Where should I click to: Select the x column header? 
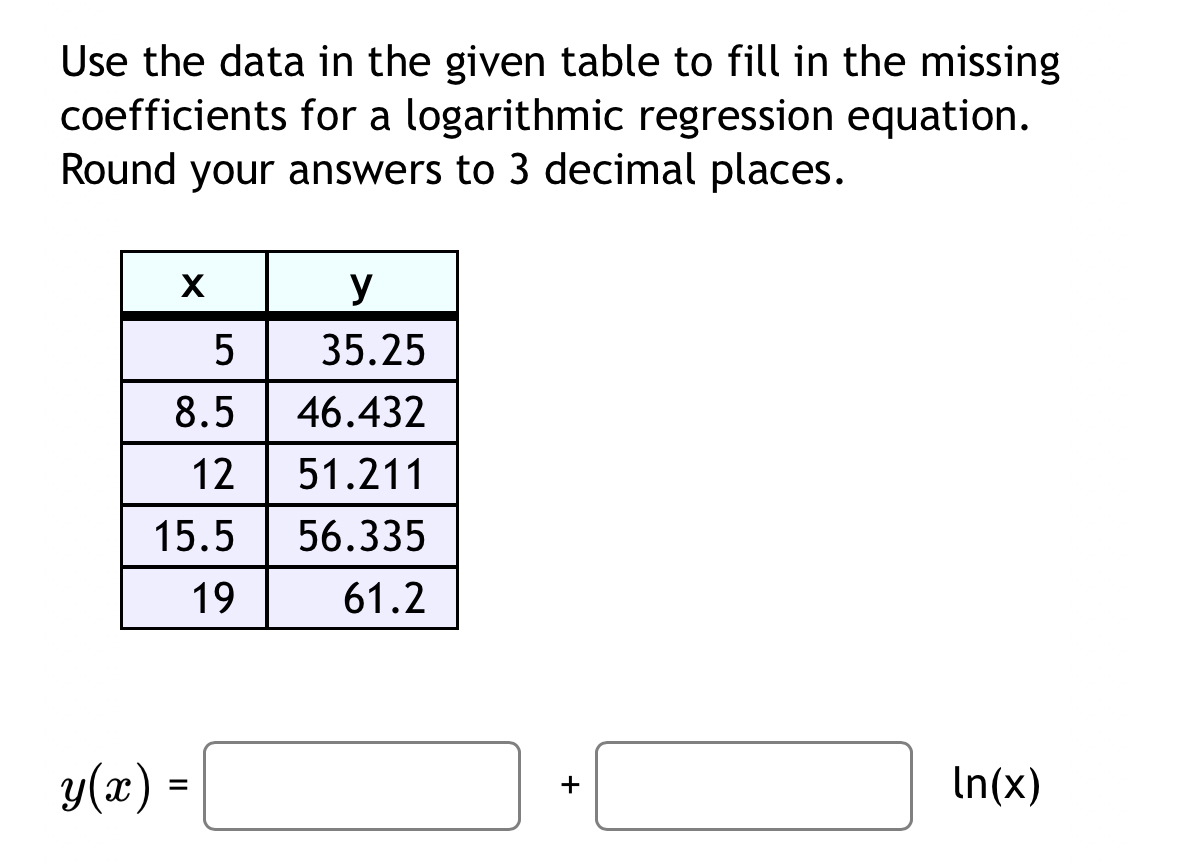[x=192, y=283]
